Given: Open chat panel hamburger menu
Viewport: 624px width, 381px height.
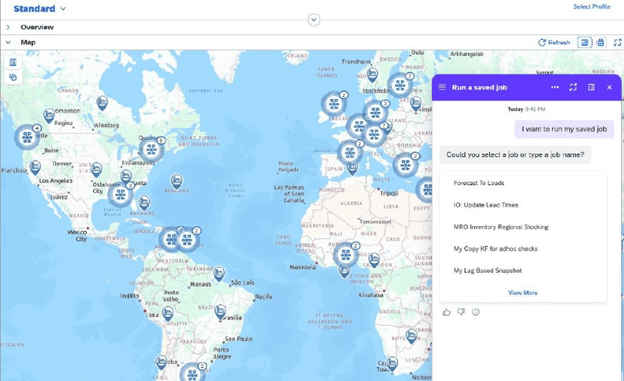Looking at the screenshot, I should click(442, 87).
